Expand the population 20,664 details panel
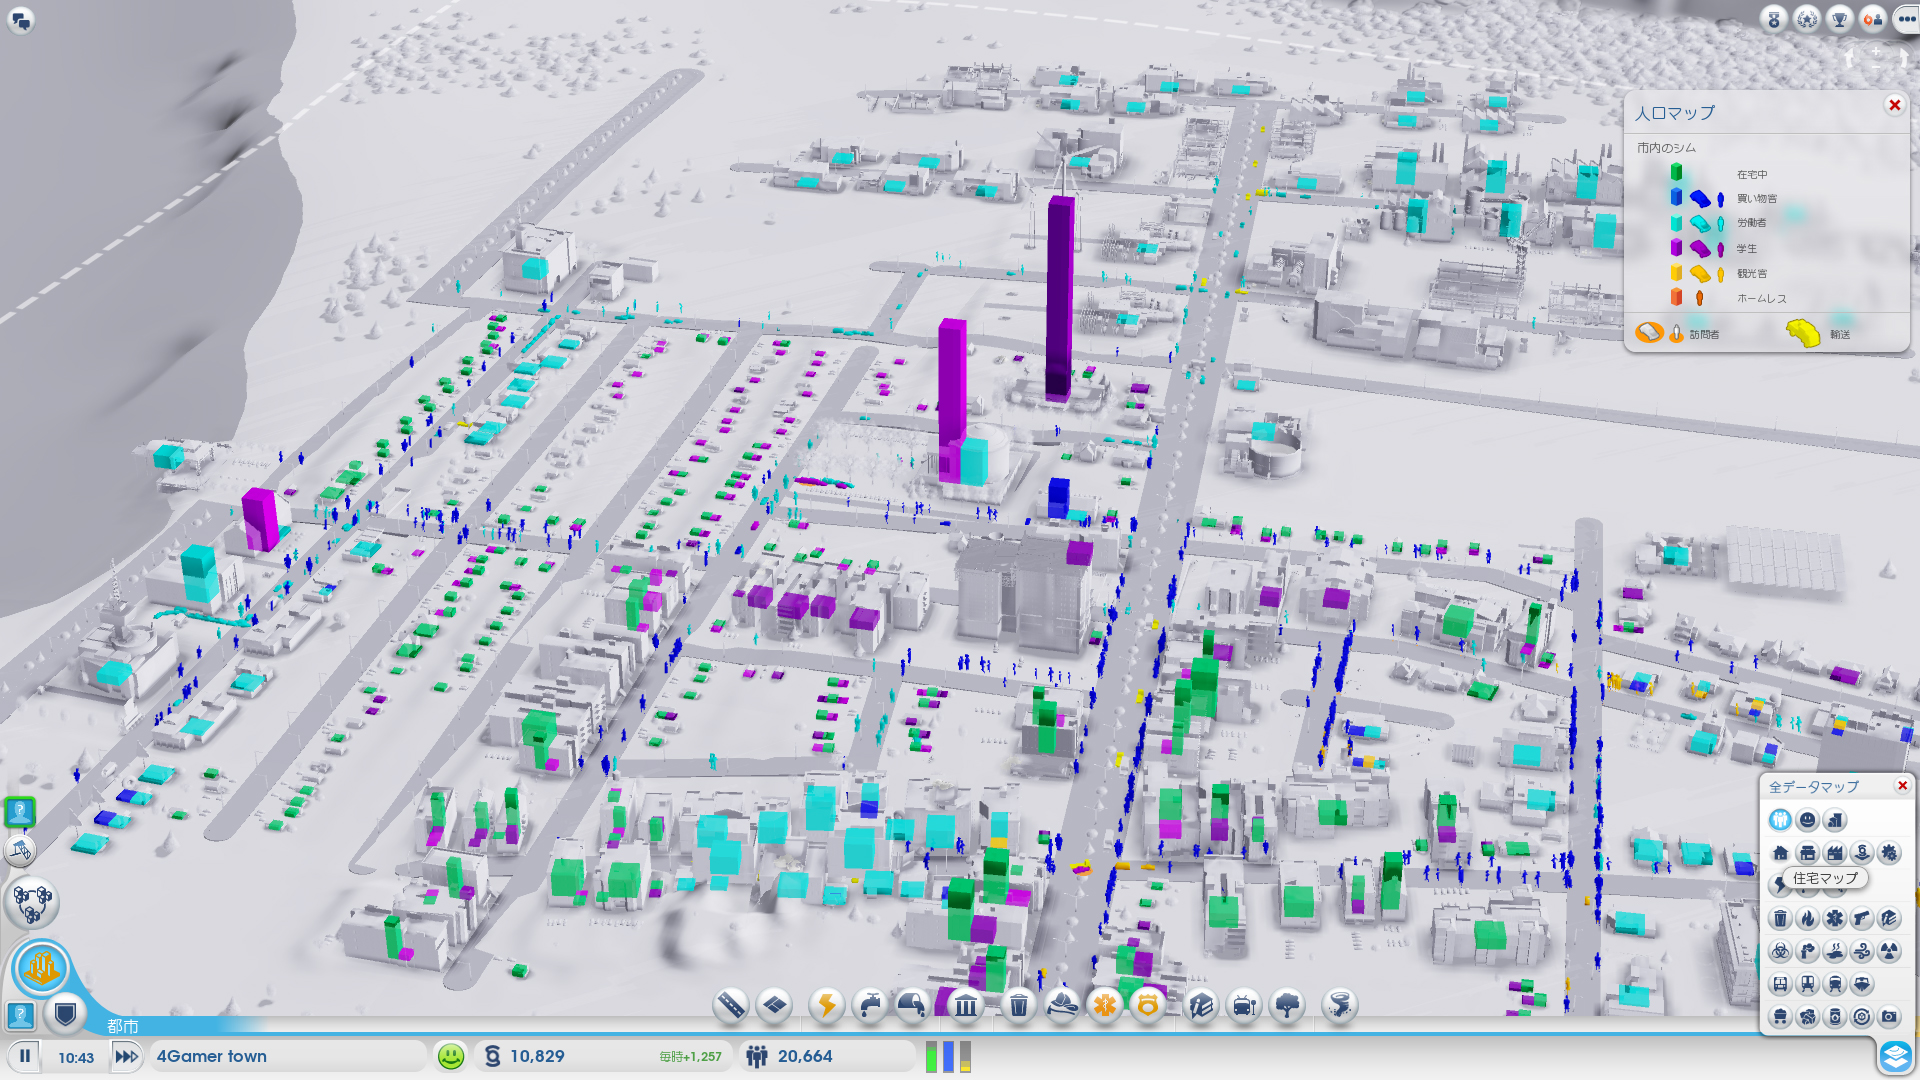Image resolution: width=1920 pixels, height=1080 pixels. tap(804, 1056)
